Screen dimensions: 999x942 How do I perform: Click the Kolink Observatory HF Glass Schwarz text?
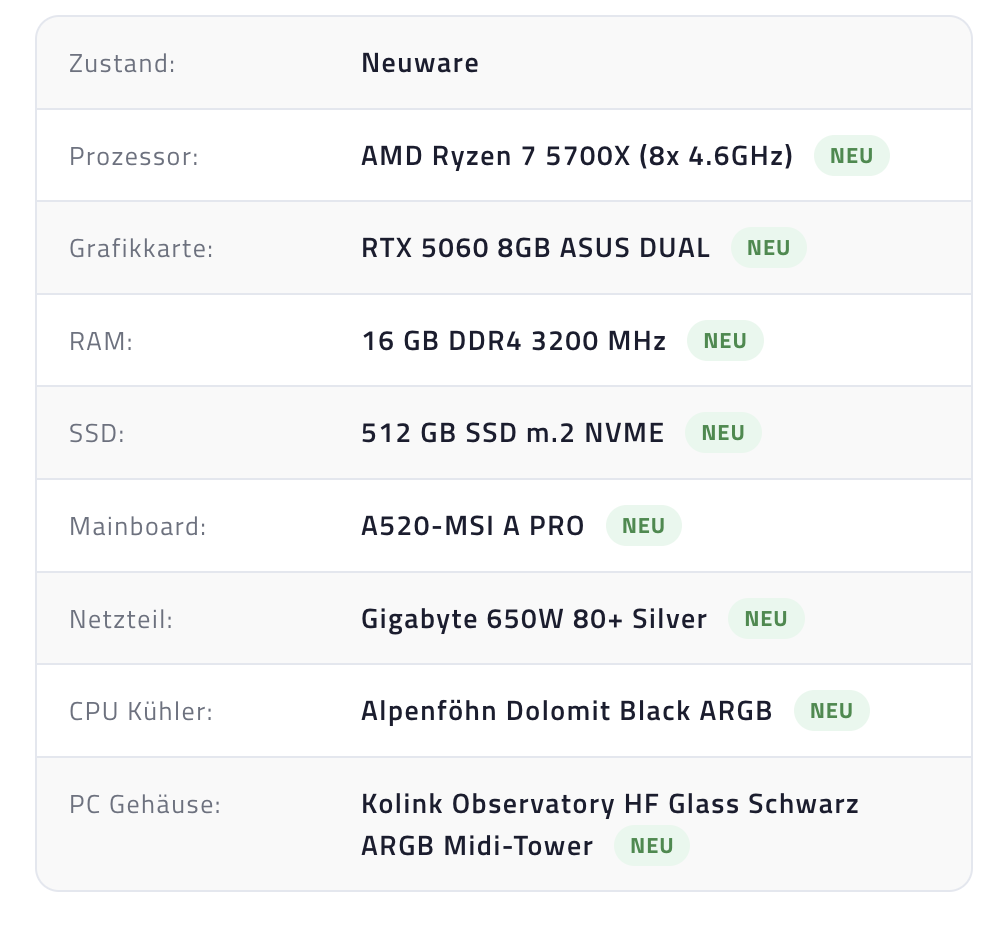point(610,804)
